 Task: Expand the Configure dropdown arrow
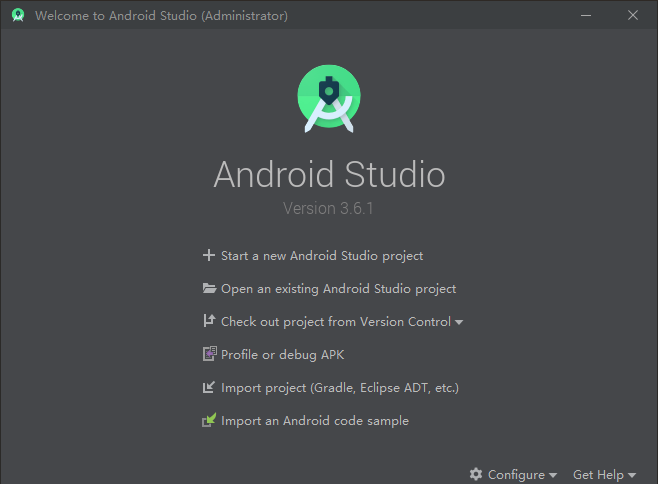coord(553,476)
